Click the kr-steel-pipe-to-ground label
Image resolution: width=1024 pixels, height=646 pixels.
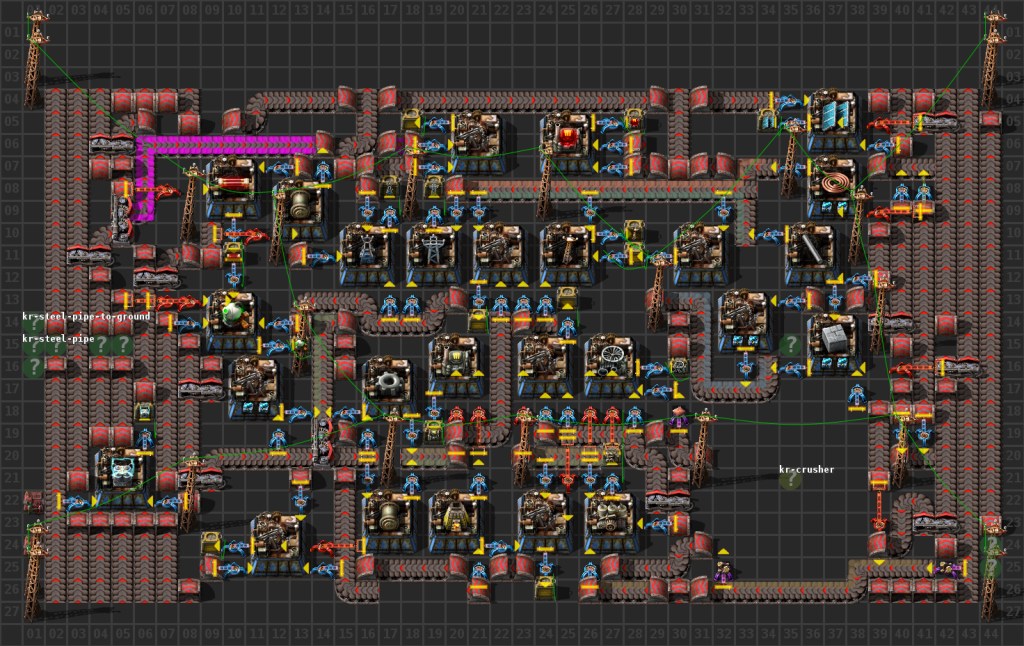tap(86, 316)
